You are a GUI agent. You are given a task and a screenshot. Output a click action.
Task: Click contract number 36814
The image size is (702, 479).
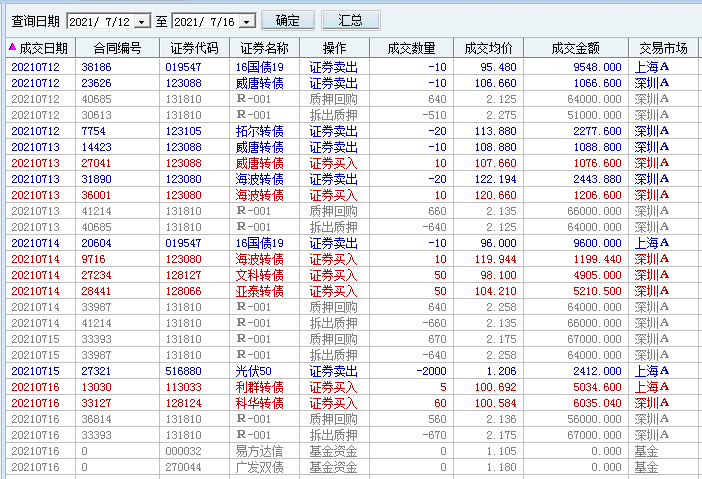(96, 419)
